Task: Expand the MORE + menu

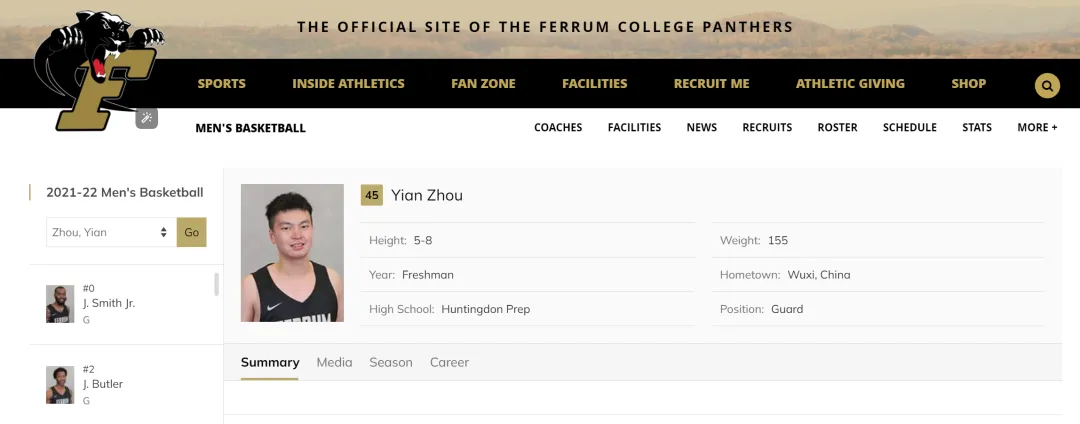Action: [1037, 128]
